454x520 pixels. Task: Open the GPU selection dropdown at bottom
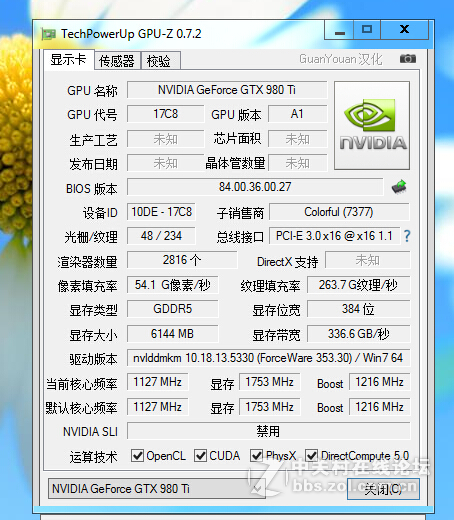(157, 489)
